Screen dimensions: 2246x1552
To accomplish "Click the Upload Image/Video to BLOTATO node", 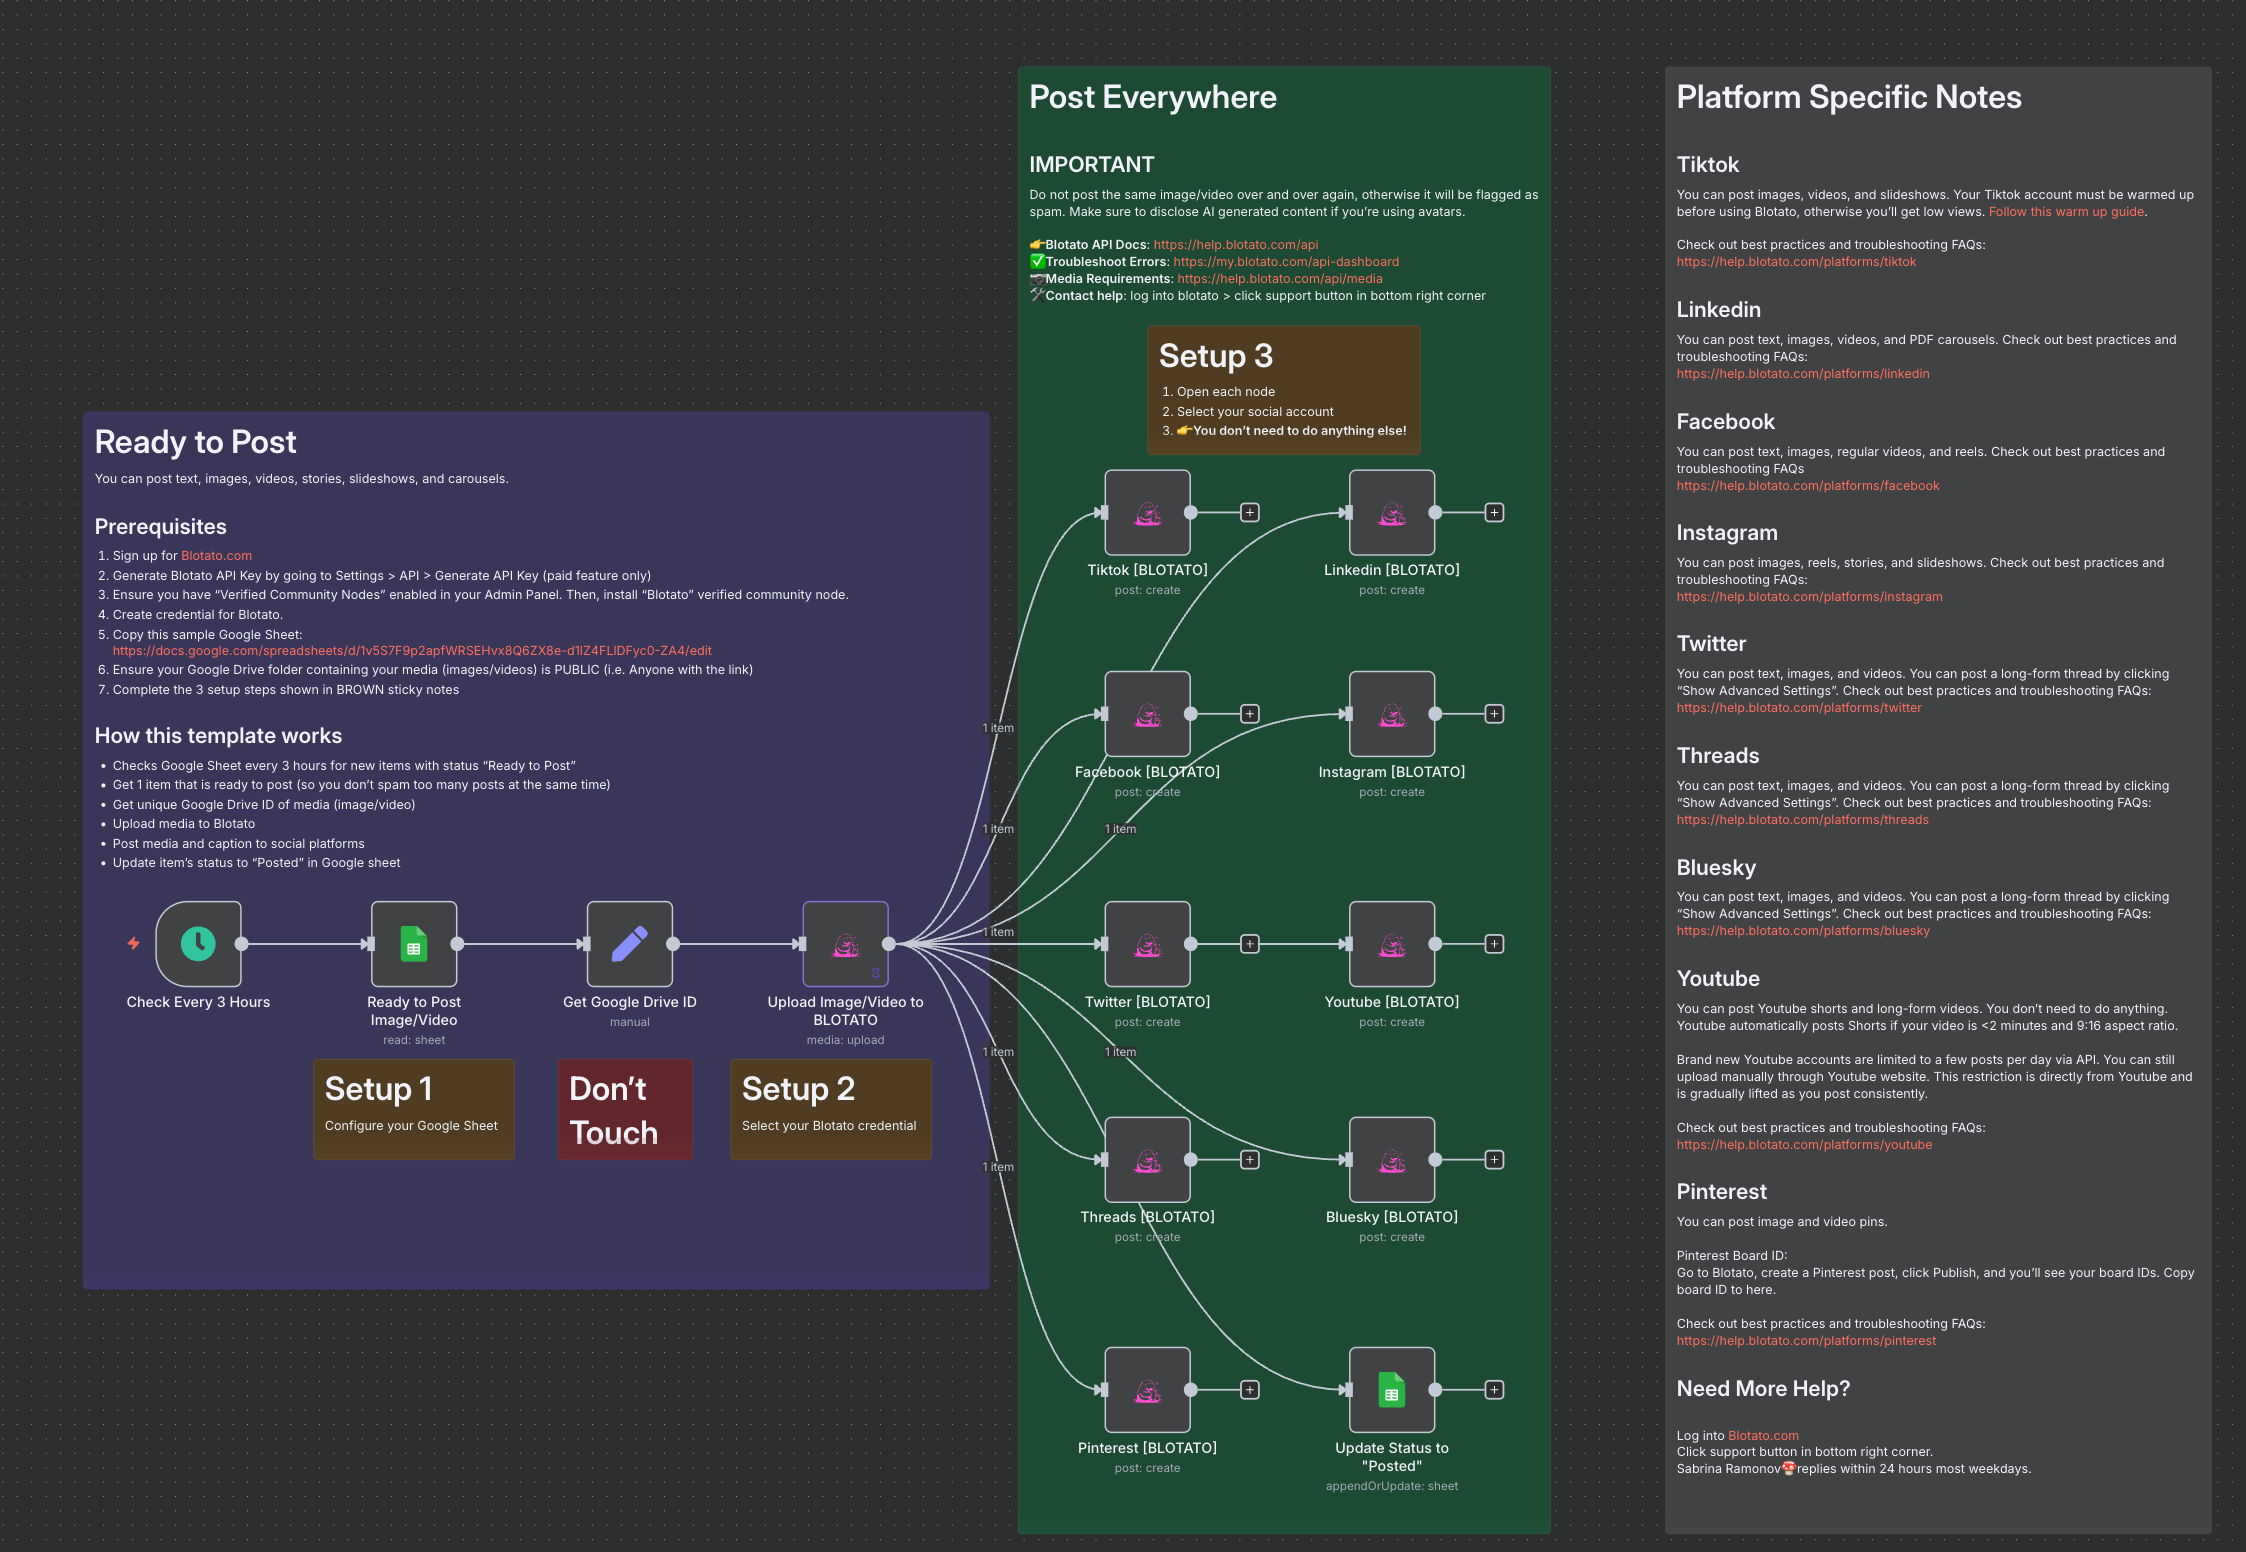I will (x=845, y=943).
